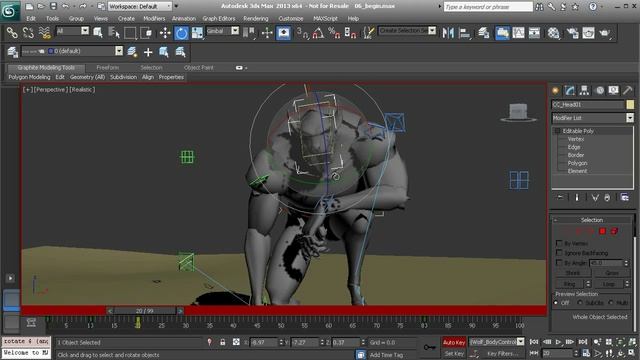Click the object color swatch beside name

(630, 104)
